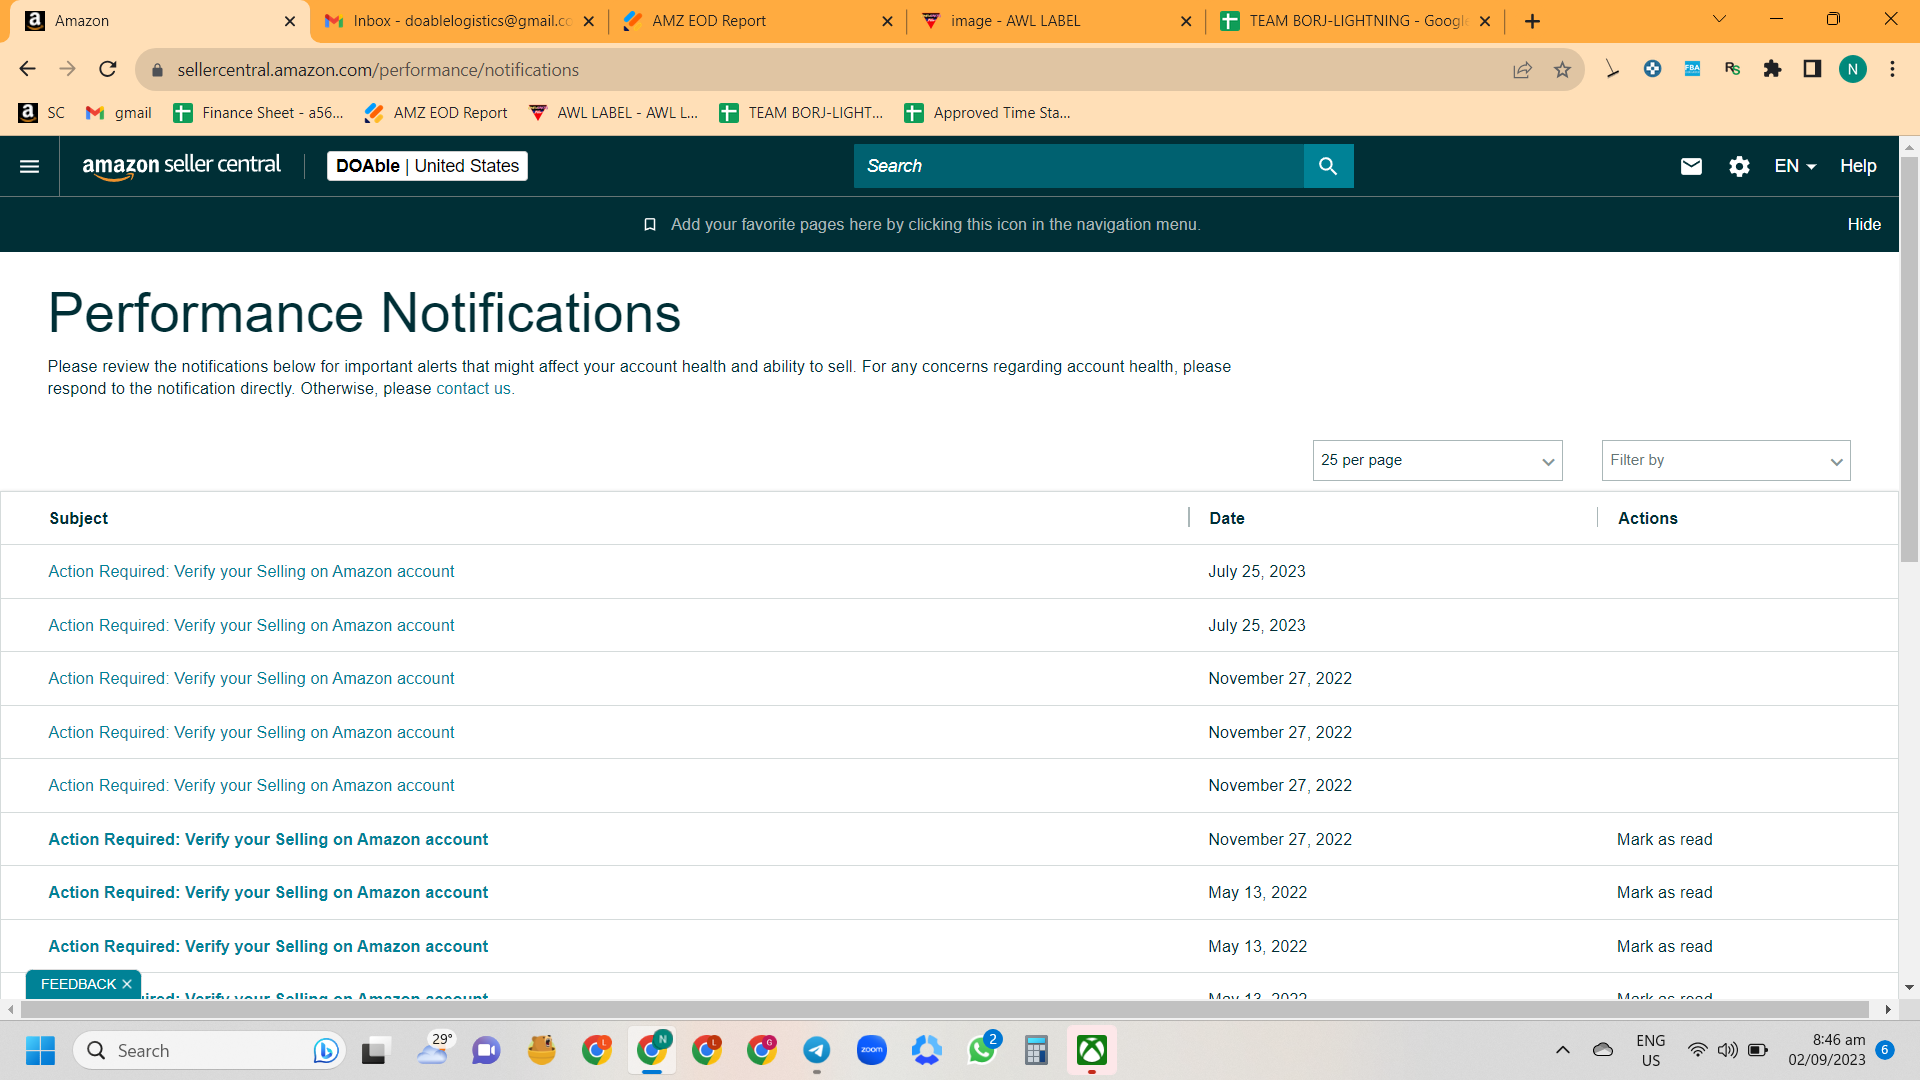This screenshot has height=1080, width=1920.
Task: Click the Date column header
Action: (1227, 518)
